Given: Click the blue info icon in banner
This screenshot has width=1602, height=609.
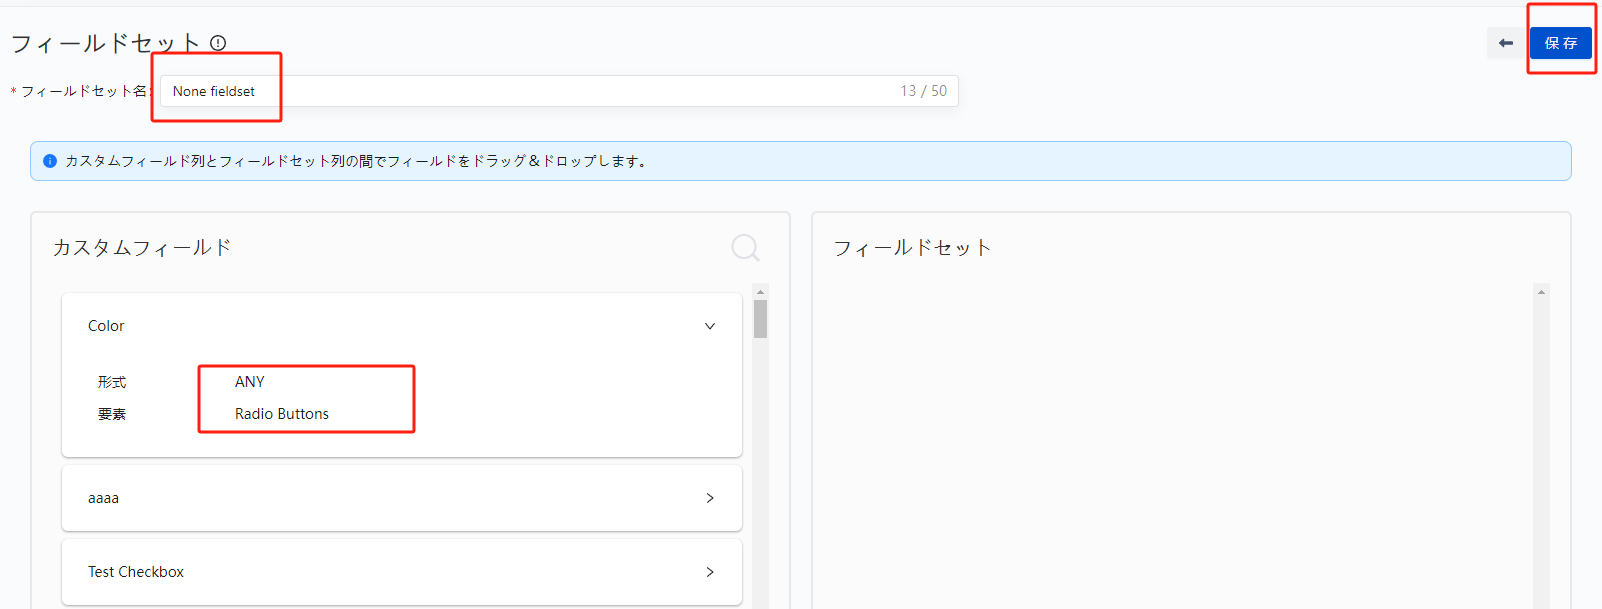Looking at the screenshot, I should pos(50,161).
